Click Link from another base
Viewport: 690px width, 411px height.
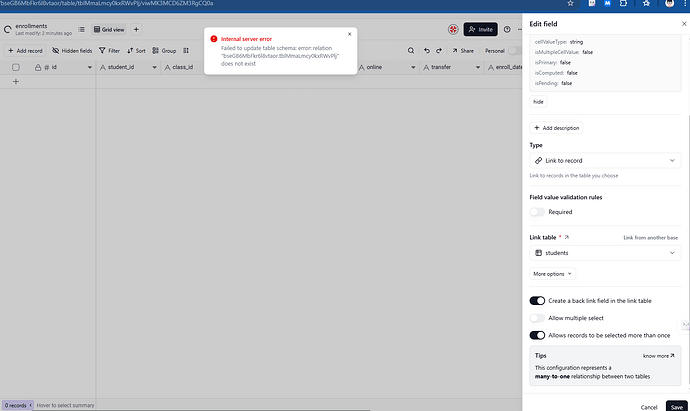coord(651,237)
